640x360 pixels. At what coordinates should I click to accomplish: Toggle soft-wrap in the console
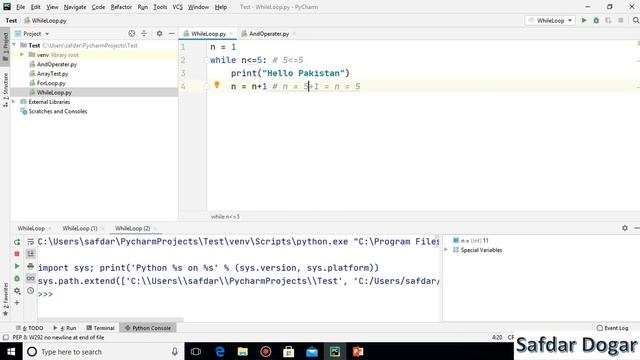[x=31, y=242]
